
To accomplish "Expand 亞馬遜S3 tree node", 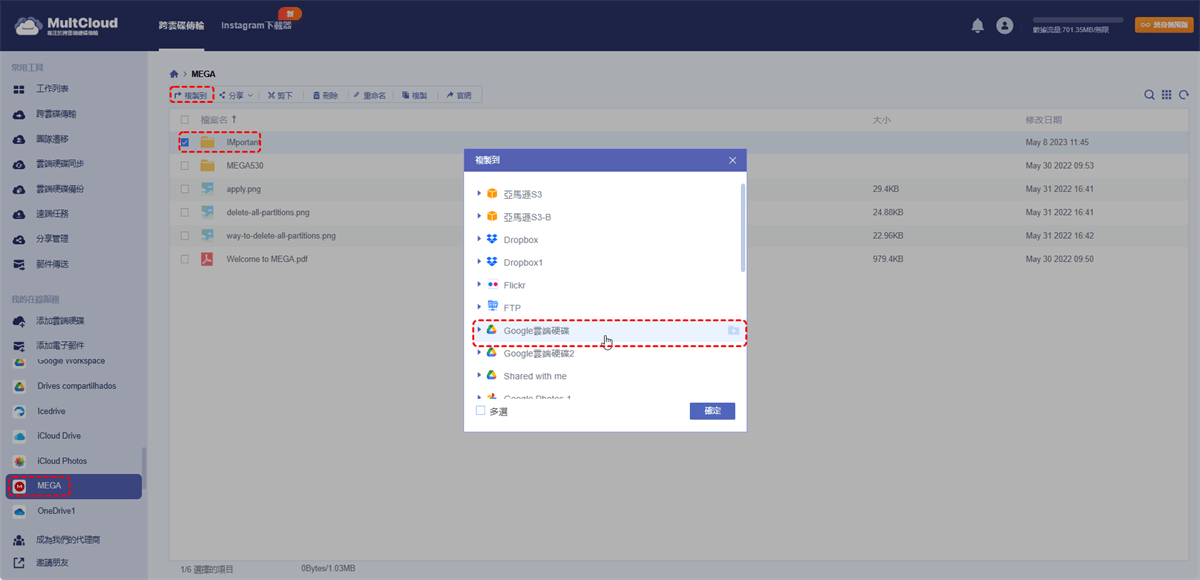I will 479,194.
